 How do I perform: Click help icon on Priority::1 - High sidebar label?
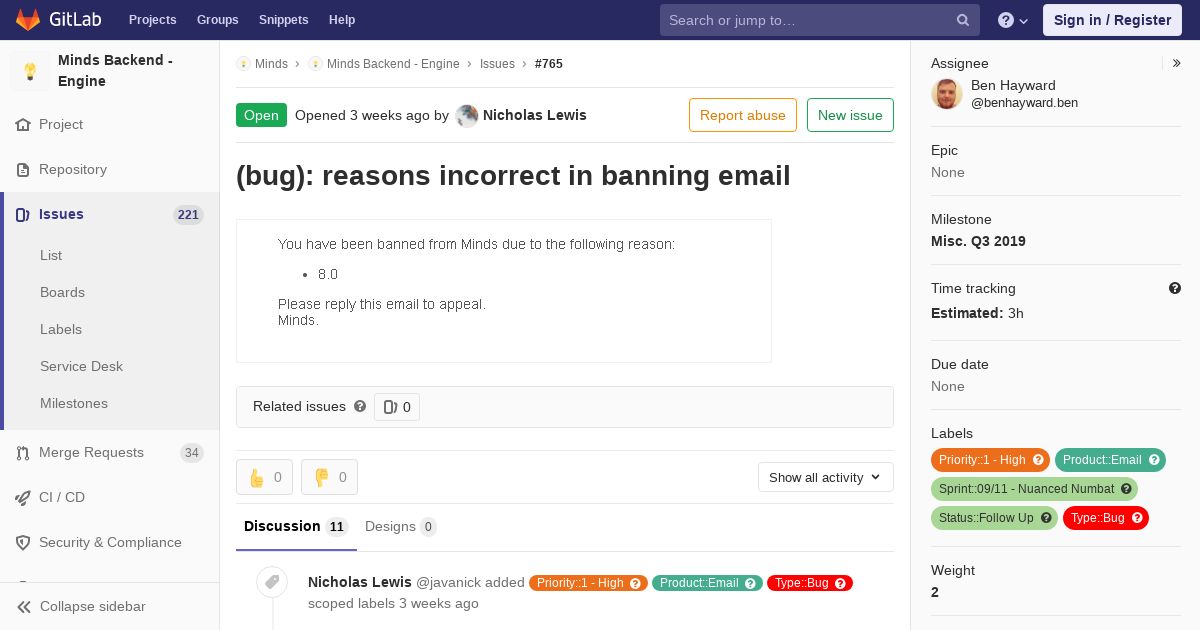pyautogui.click(x=1038, y=460)
